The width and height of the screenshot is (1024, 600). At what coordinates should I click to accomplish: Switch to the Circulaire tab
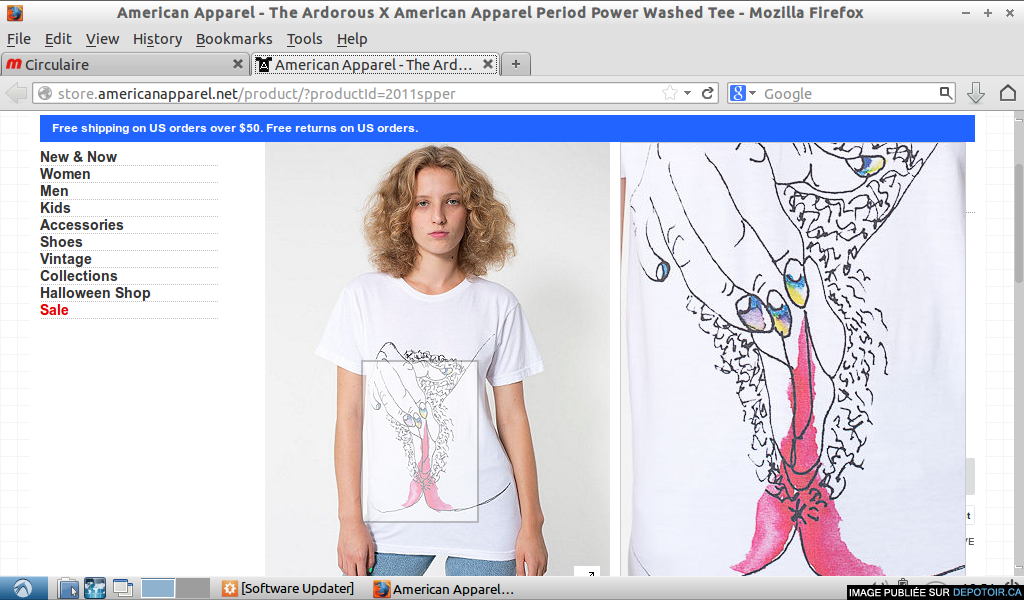click(125, 64)
